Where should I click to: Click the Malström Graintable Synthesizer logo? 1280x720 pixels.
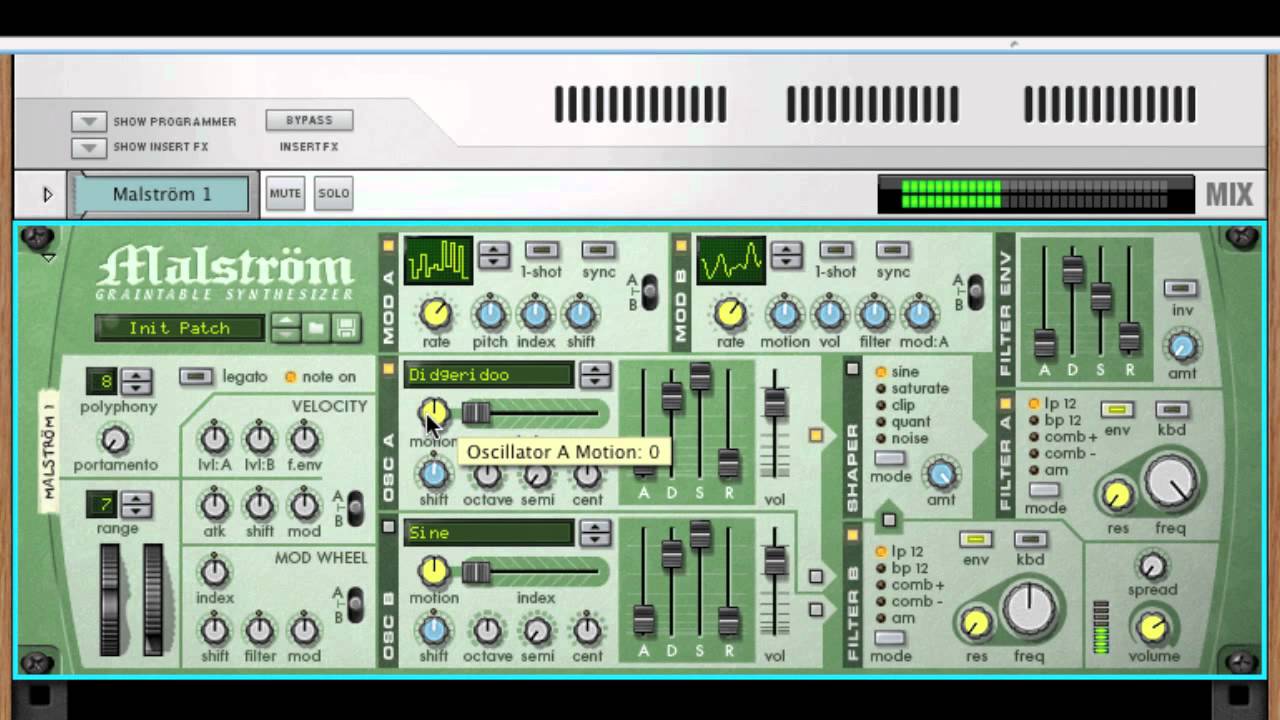click(224, 273)
